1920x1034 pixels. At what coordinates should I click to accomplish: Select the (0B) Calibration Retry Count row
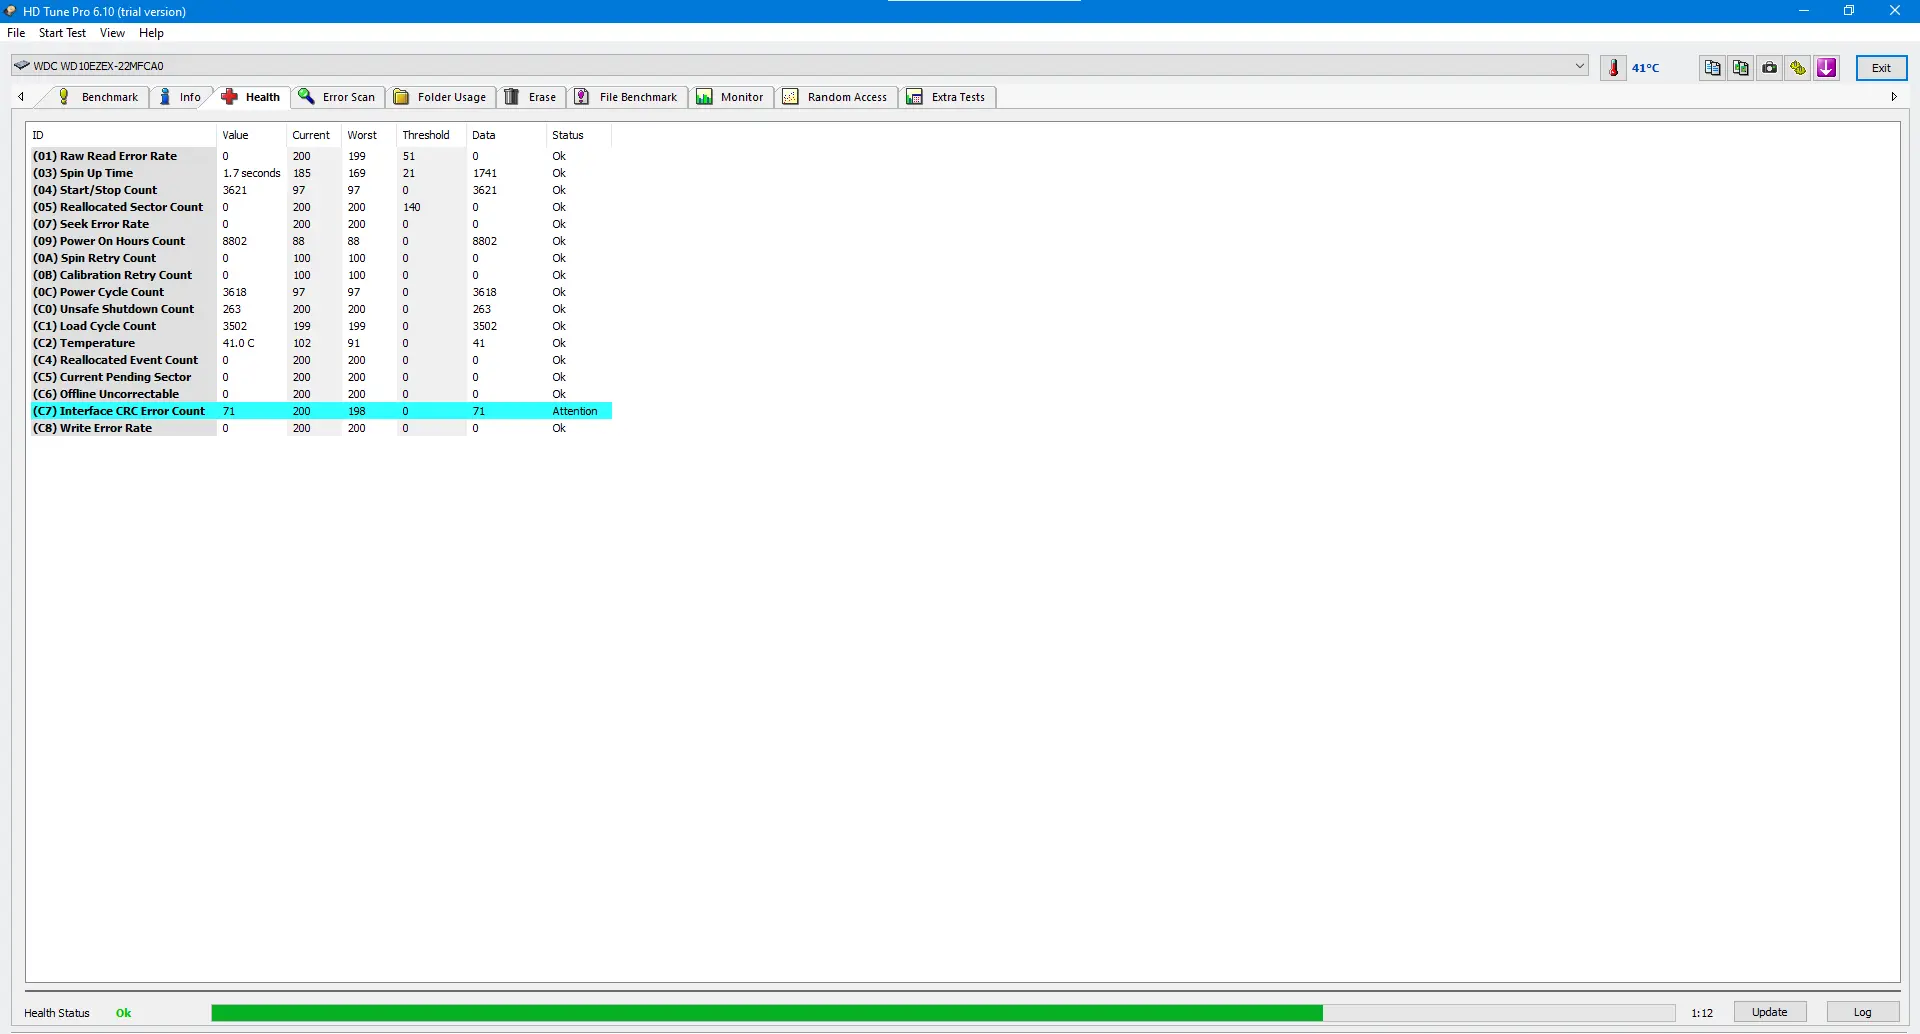tap(320, 275)
